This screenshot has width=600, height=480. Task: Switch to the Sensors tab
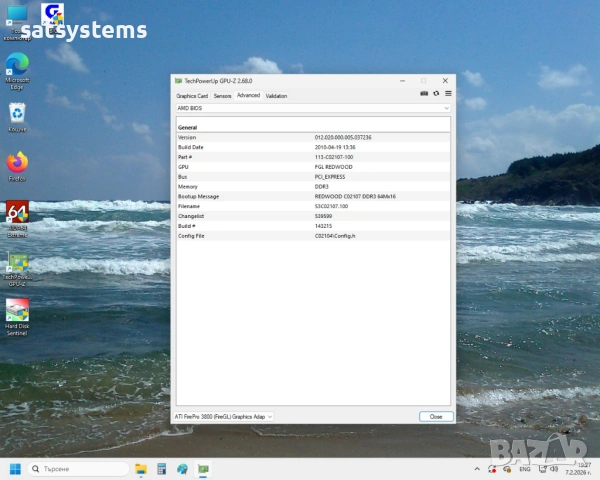222,96
